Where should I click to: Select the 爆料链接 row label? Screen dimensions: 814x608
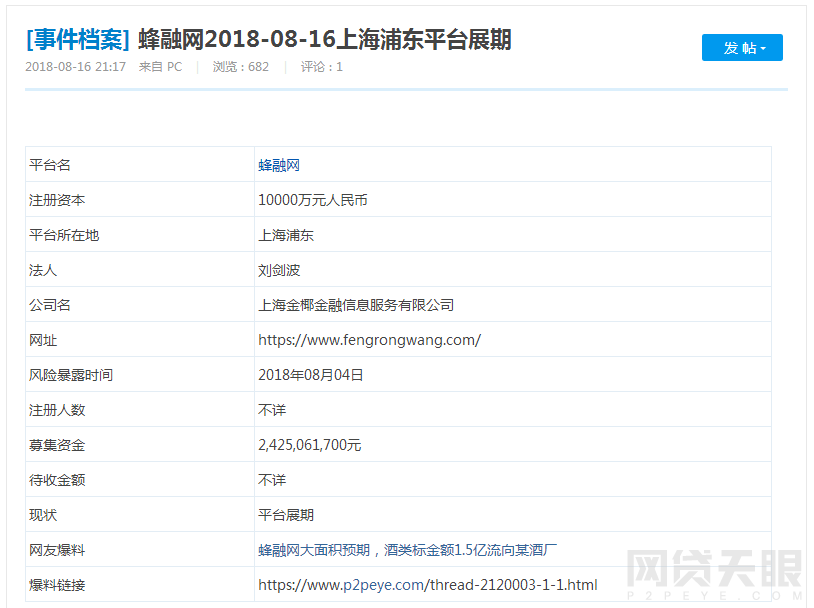tap(57, 585)
